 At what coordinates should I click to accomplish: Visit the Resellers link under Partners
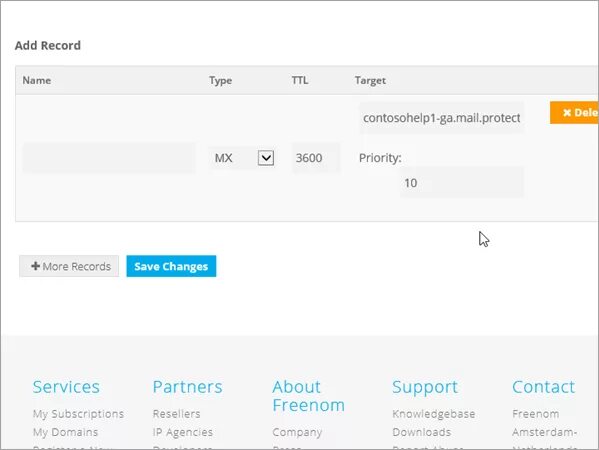tap(176, 414)
